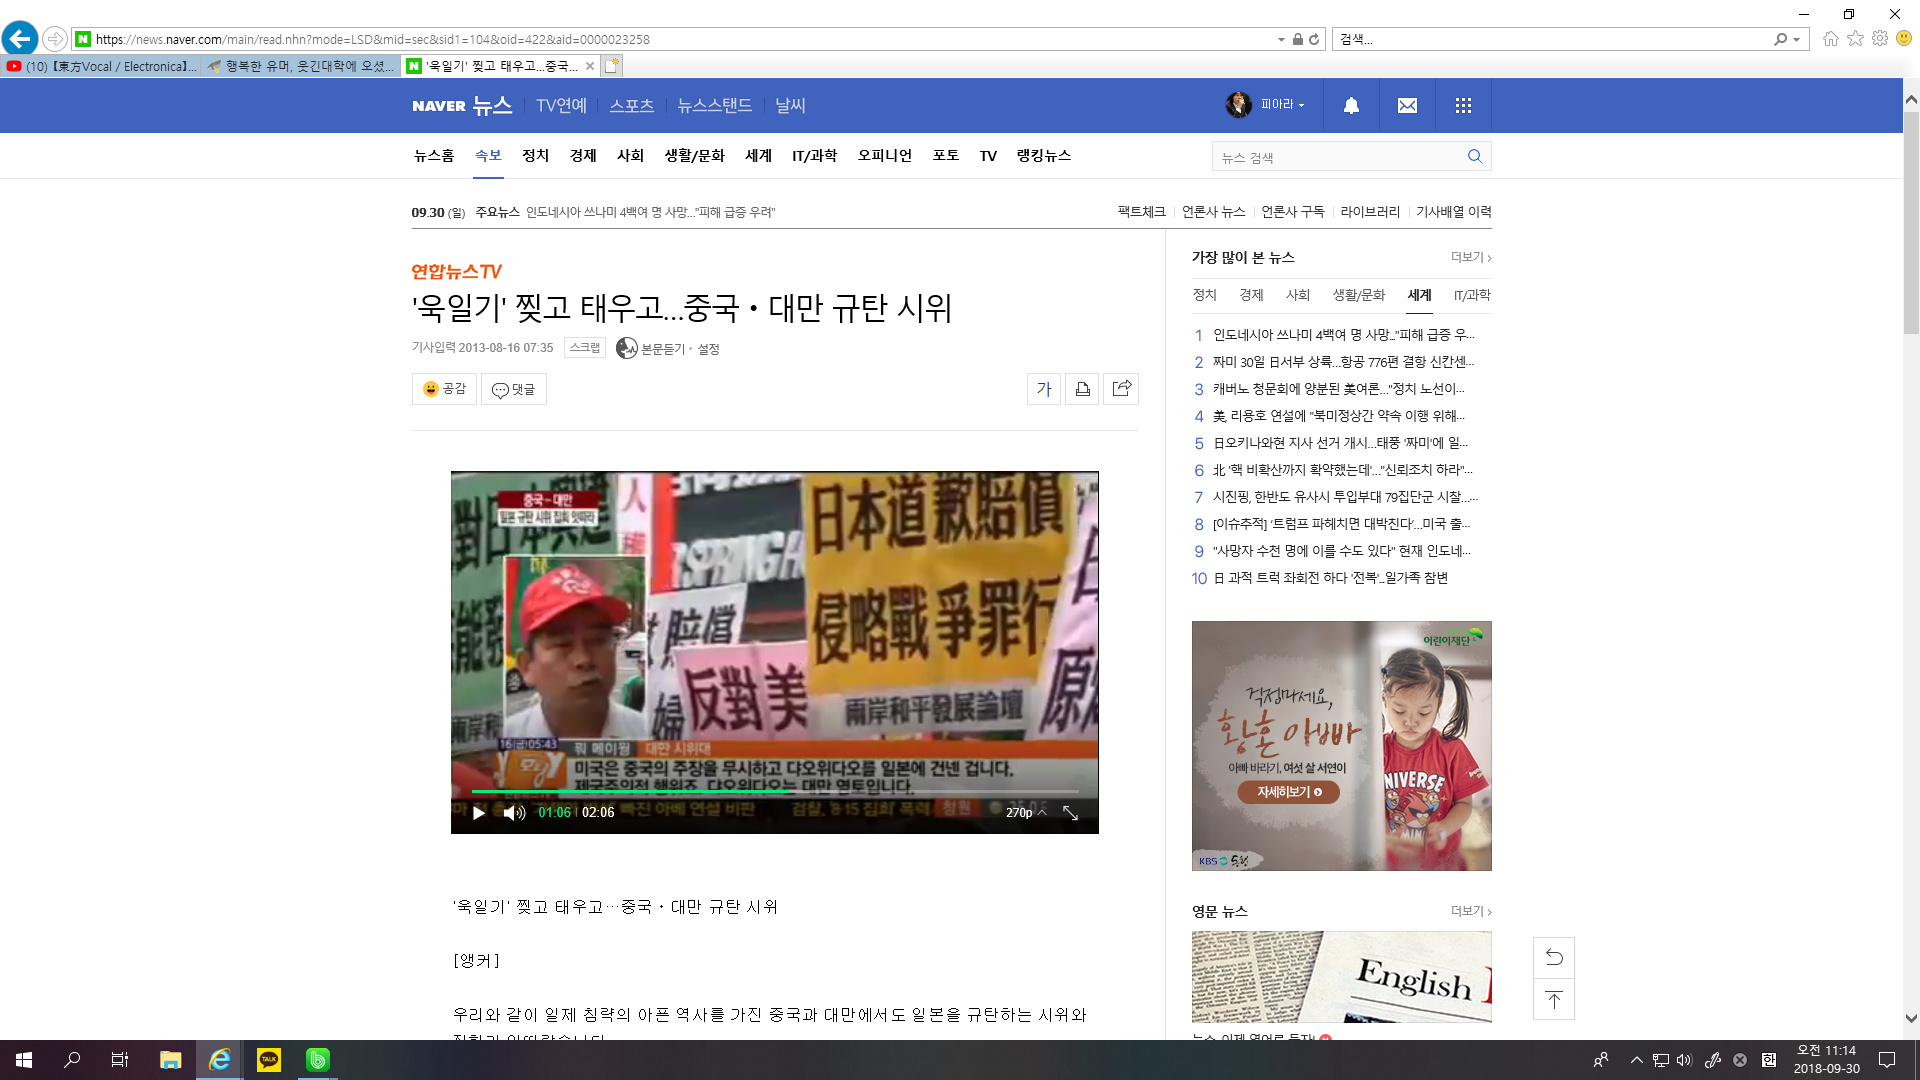The image size is (1920, 1080).
Task: Switch to the IT/과학 ranking tab
Action: click(1471, 295)
